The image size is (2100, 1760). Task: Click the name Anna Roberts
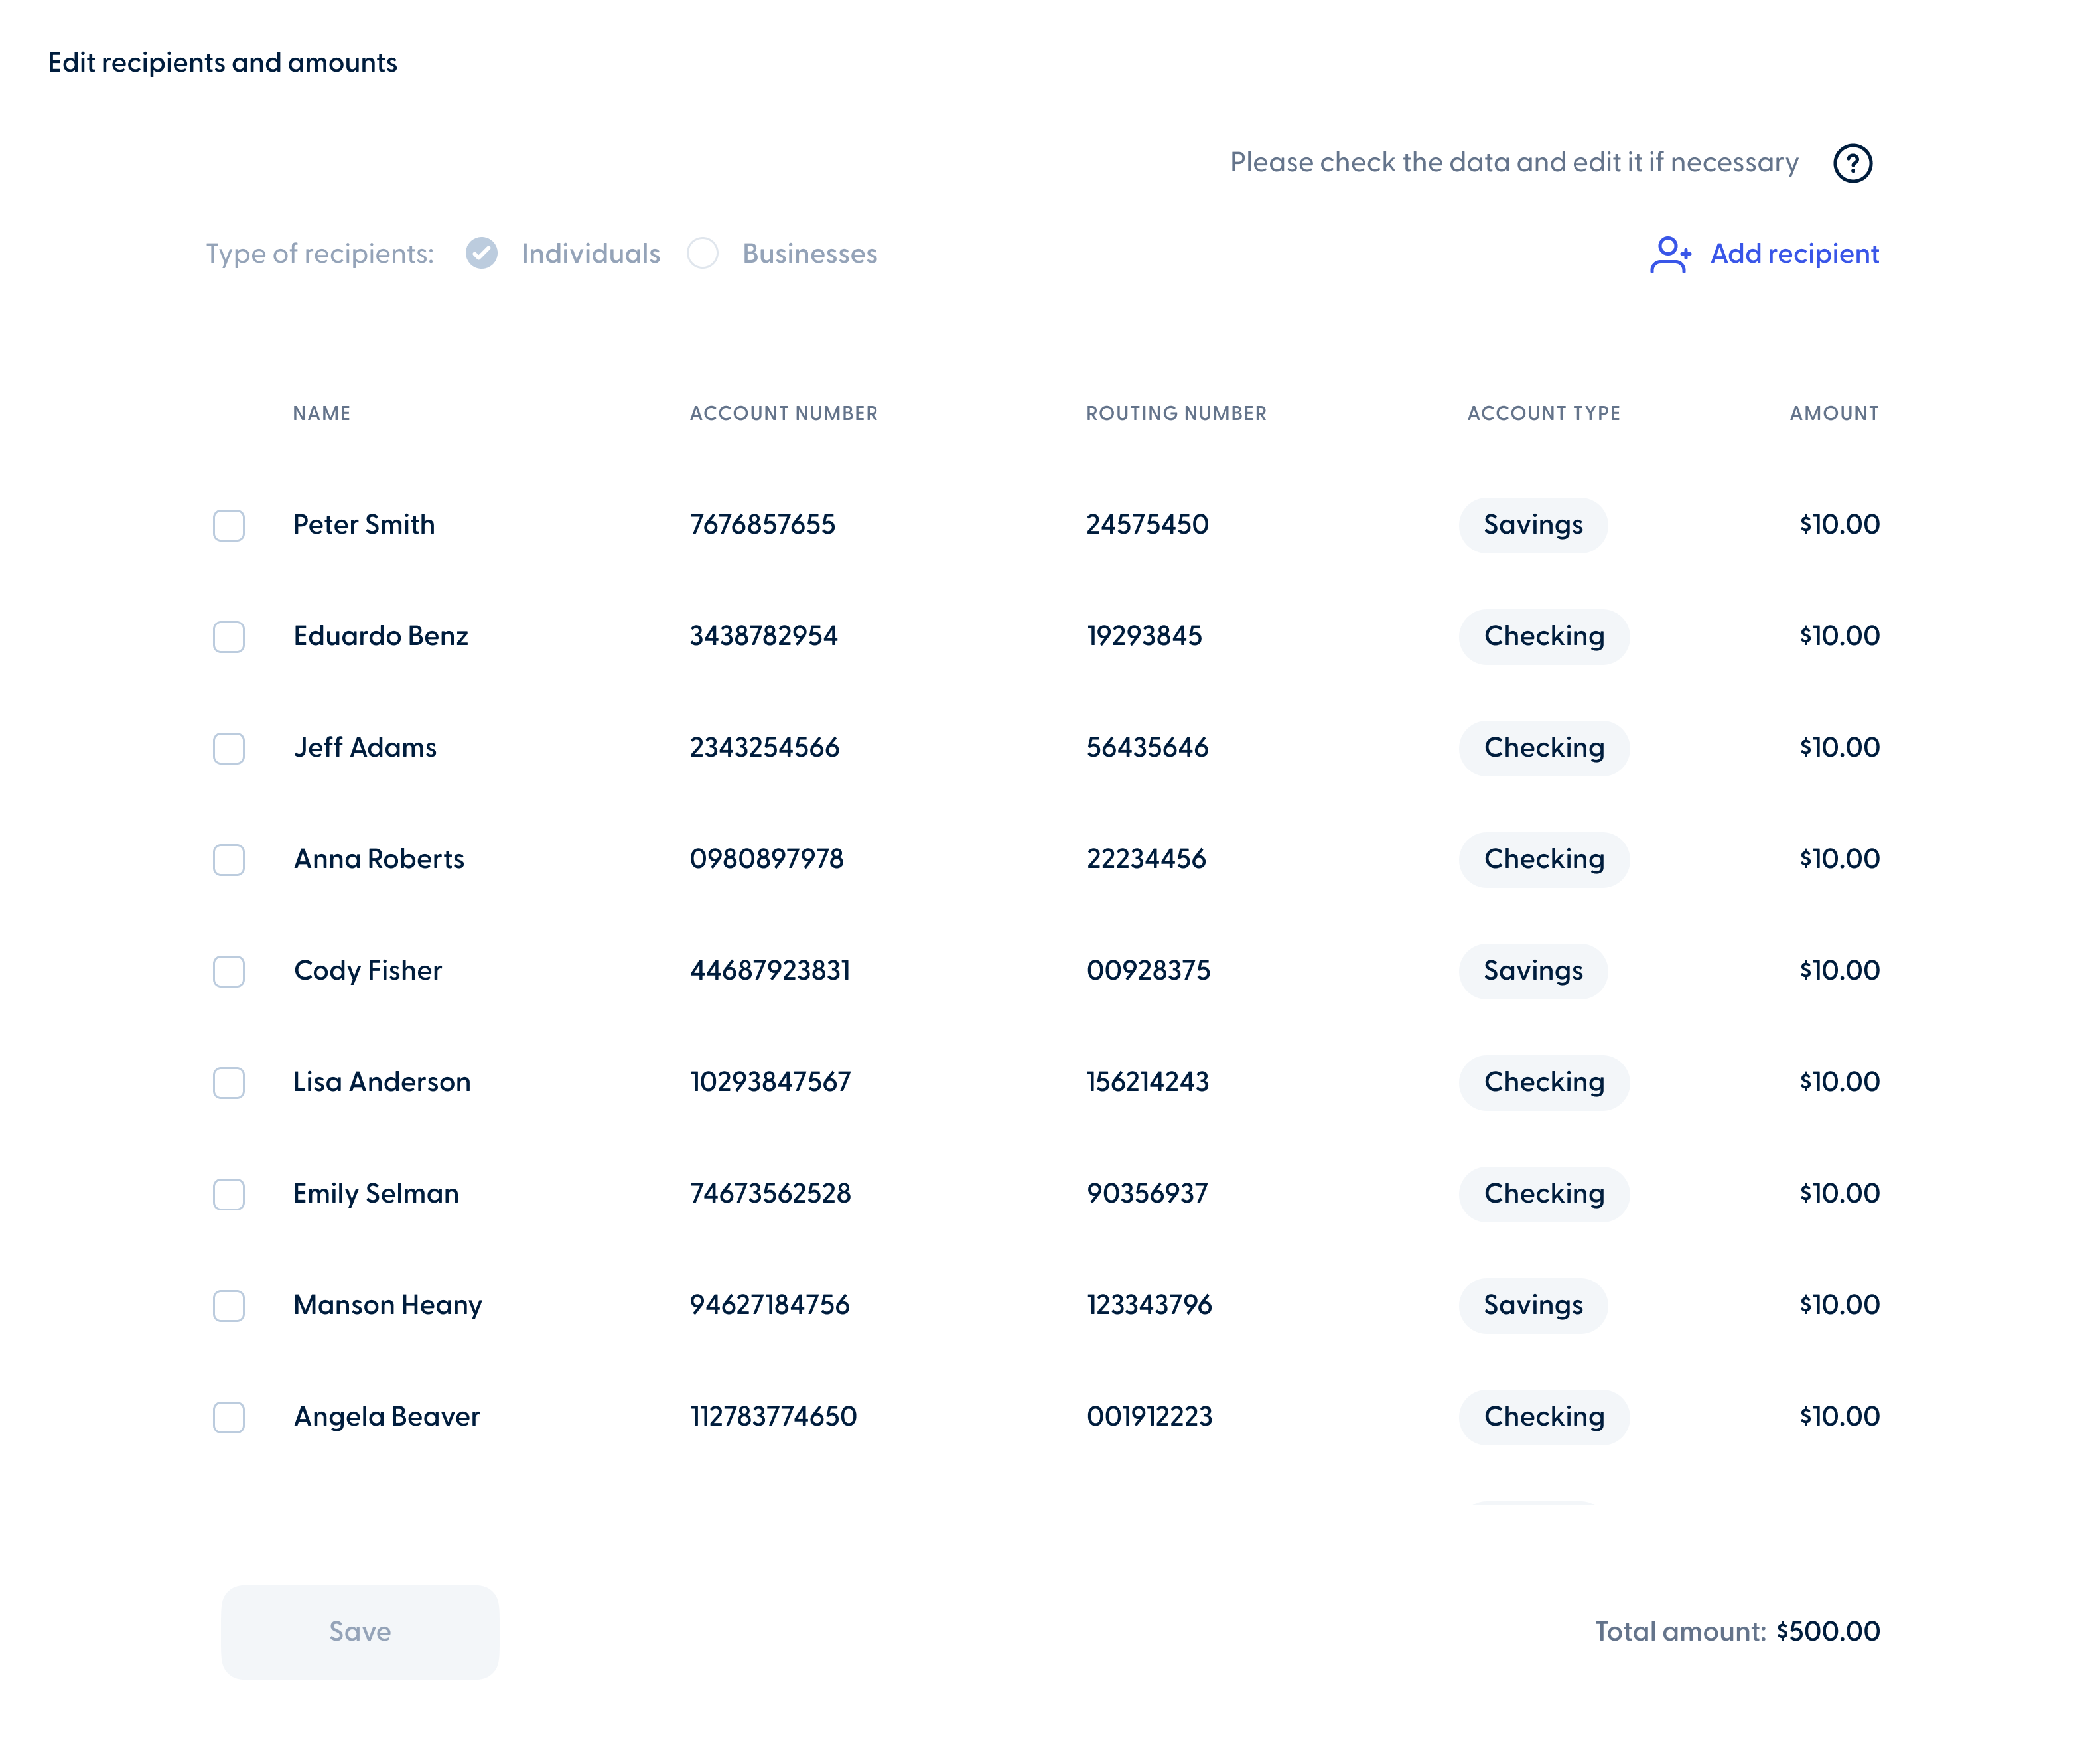pyautogui.click(x=379, y=860)
